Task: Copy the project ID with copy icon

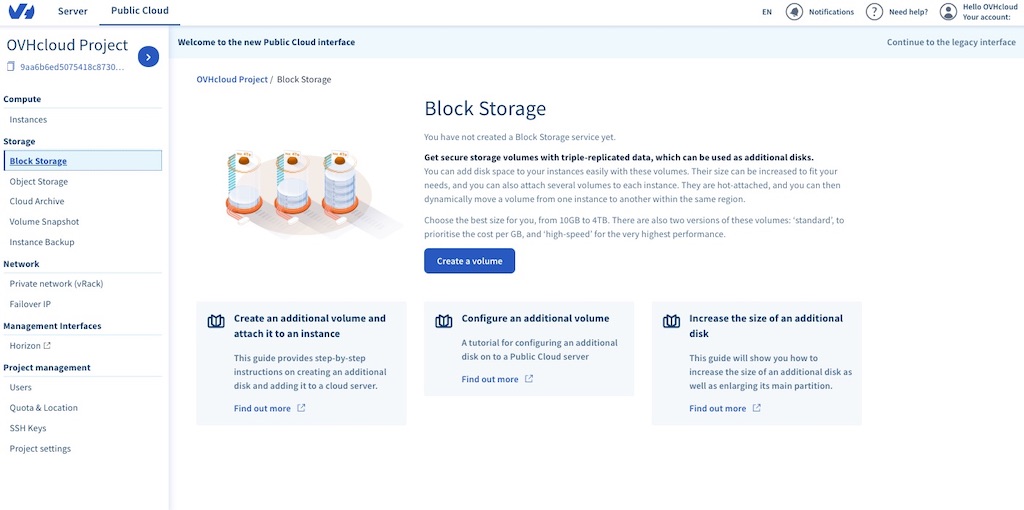Action: [x=11, y=67]
